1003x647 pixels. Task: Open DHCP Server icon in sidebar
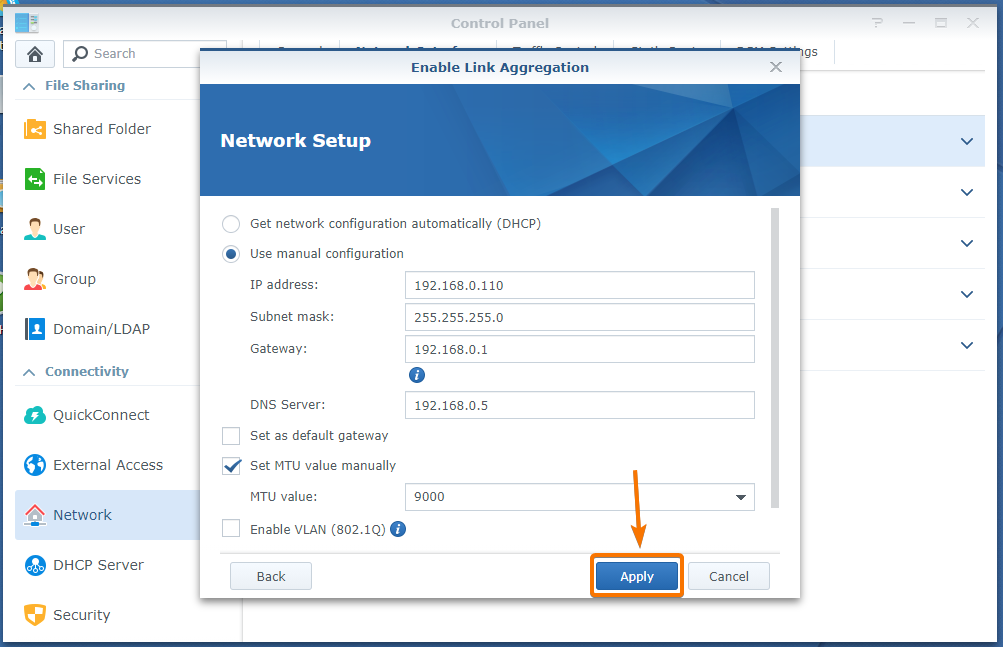pyautogui.click(x=35, y=565)
